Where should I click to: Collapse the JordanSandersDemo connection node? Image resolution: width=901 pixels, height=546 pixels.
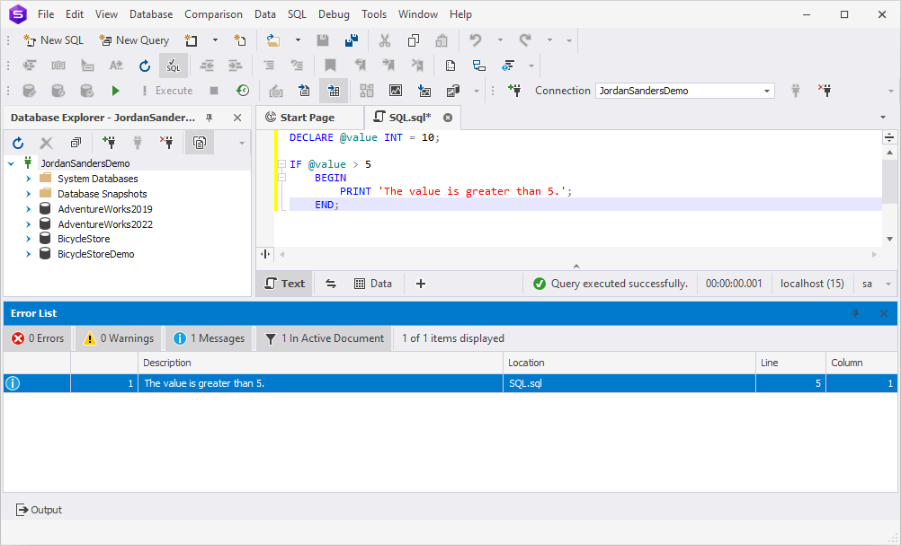tap(11, 163)
